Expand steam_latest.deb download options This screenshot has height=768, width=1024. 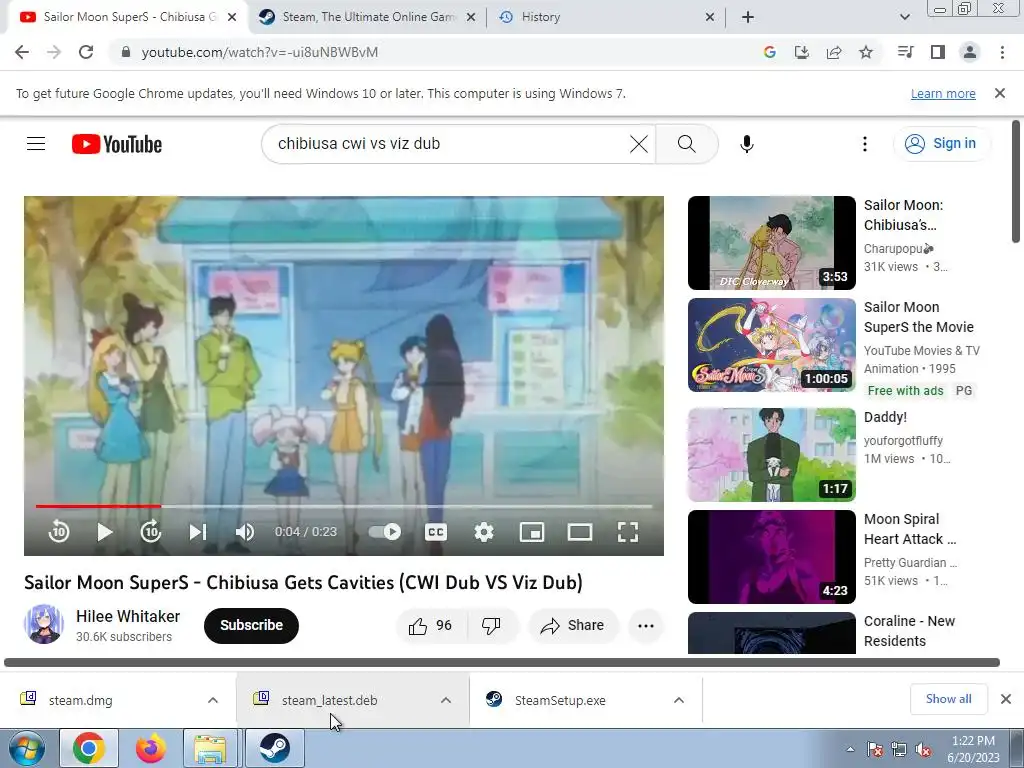[446, 700]
